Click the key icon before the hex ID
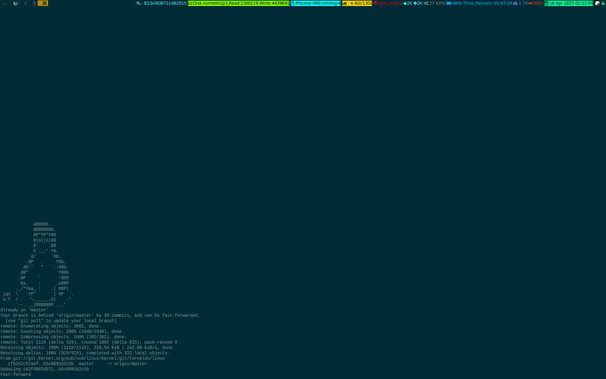Image resolution: width=606 pixels, height=379 pixels. 138,3
